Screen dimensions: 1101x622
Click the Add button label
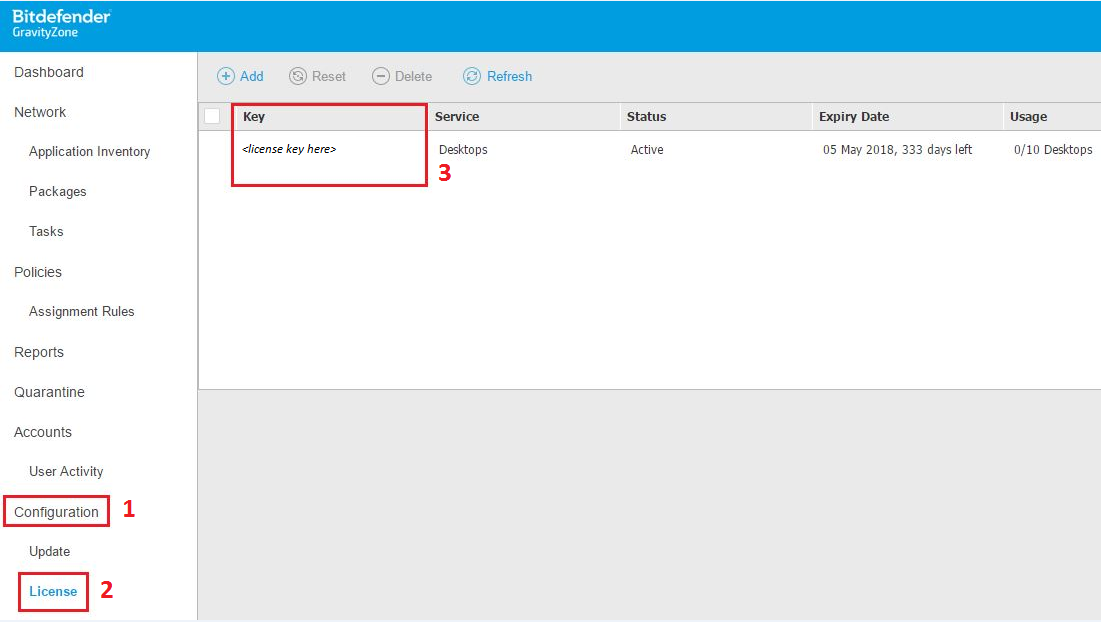pos(251,77)
